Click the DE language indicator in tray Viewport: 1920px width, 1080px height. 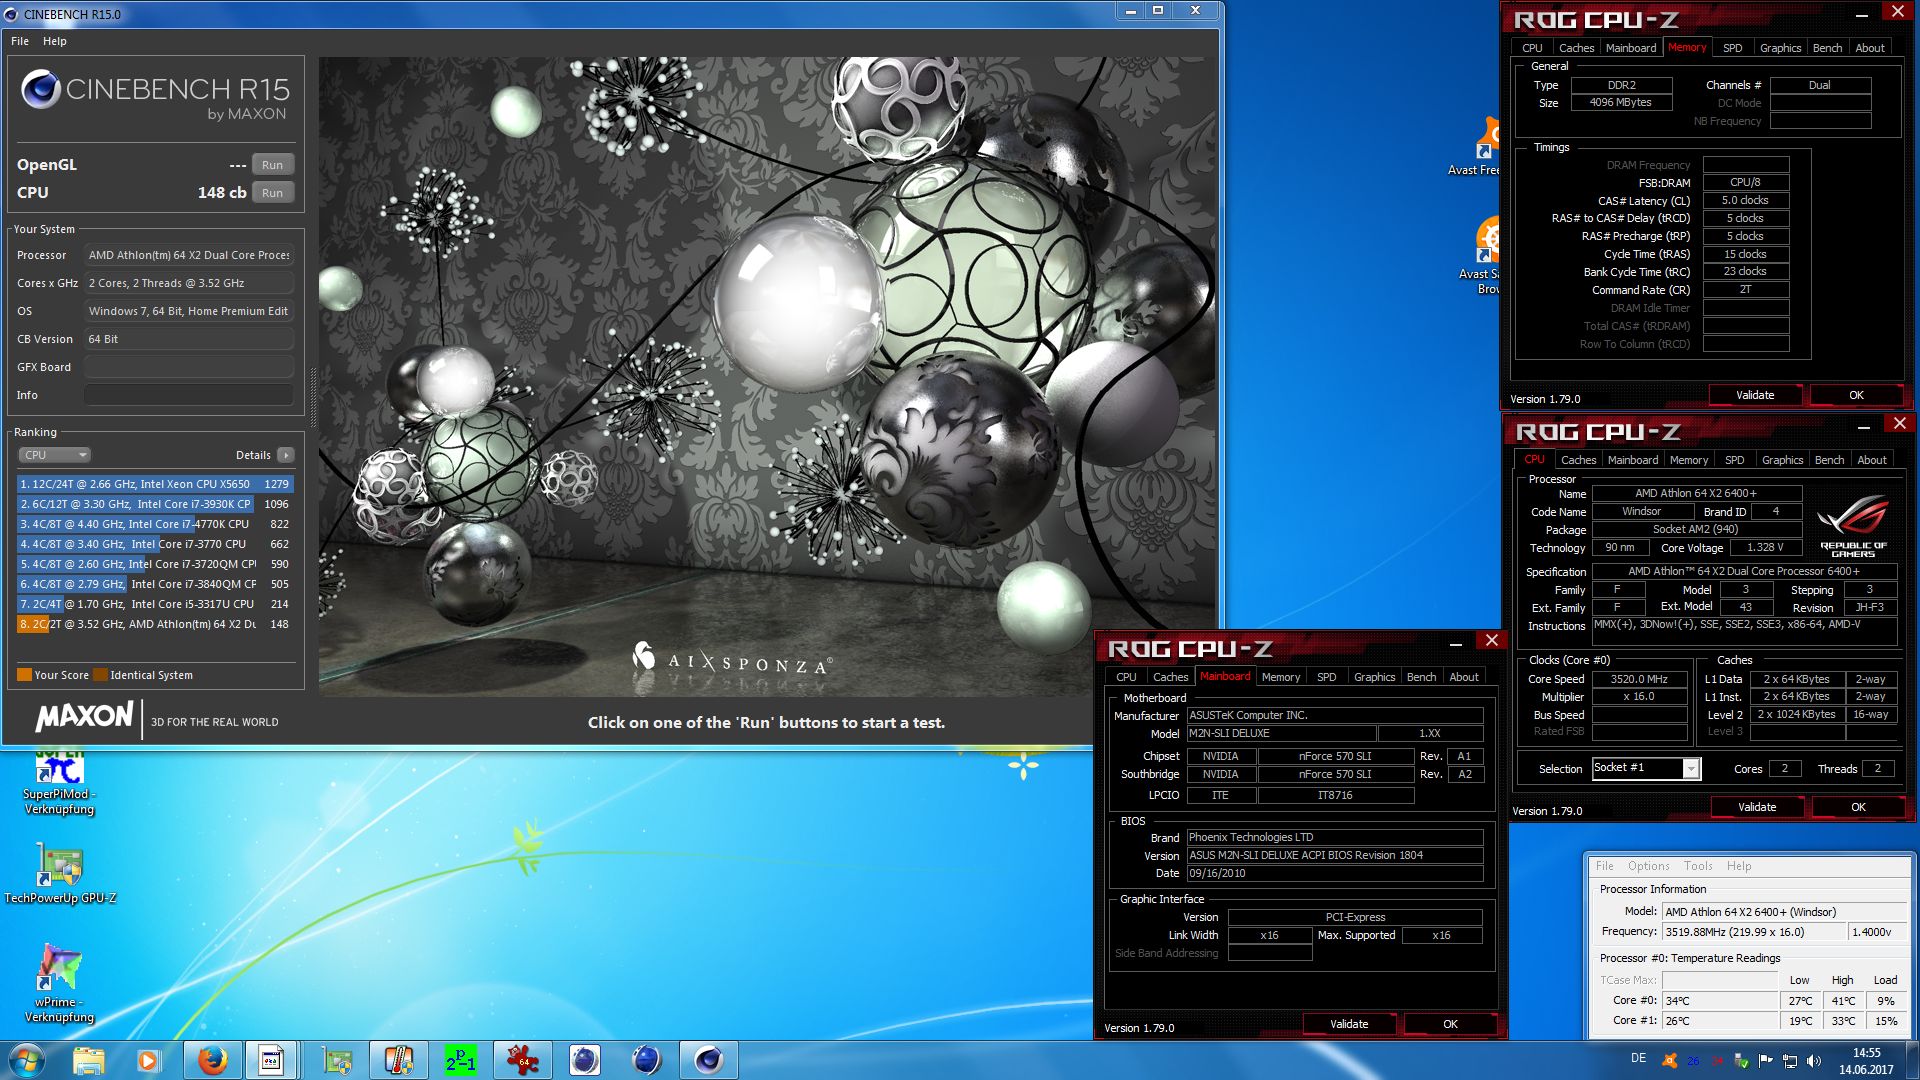[x=1638, y=1058]
